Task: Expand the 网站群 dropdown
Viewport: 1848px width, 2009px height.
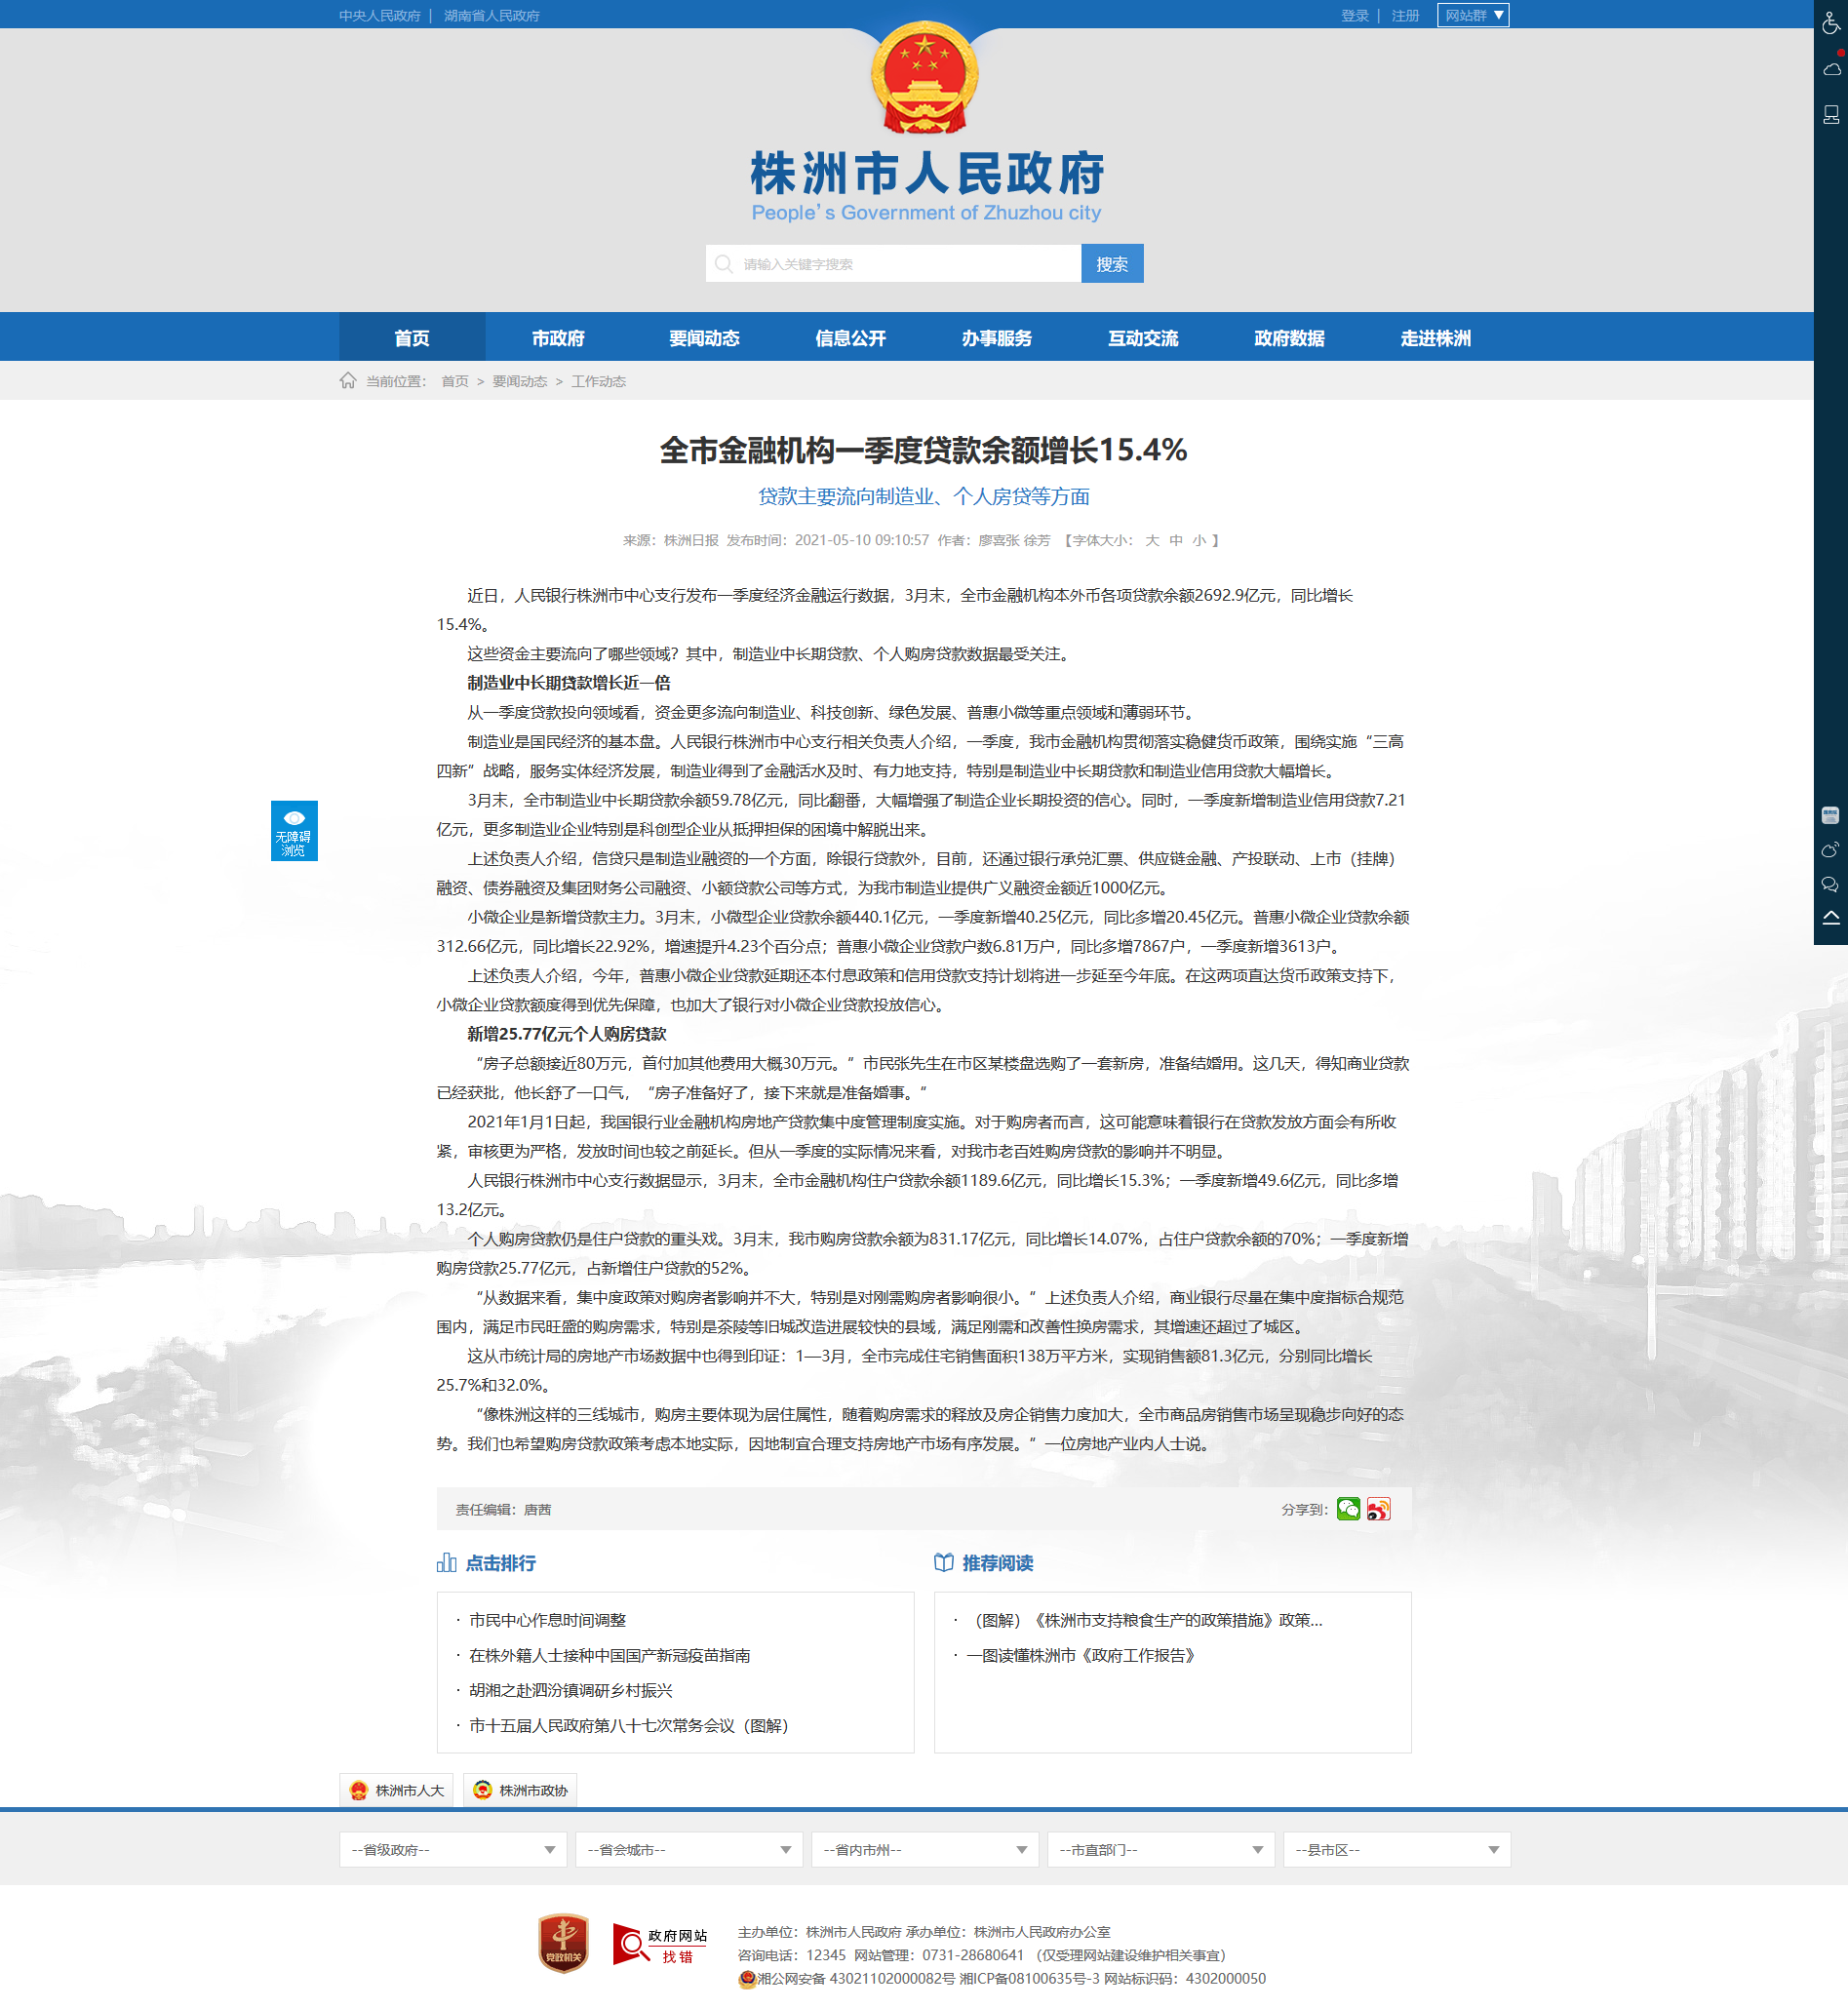Action: tap(1473, 15)
